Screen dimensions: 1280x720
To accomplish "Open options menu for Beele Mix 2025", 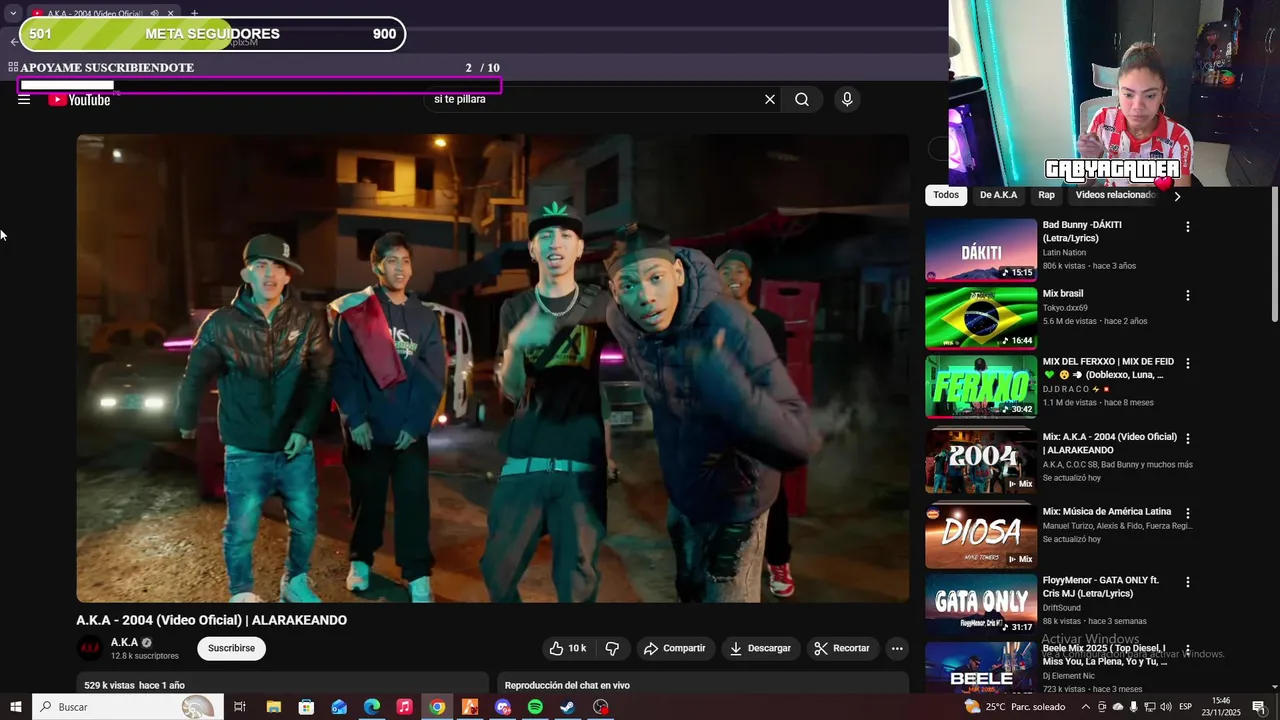I will 1188,651.
